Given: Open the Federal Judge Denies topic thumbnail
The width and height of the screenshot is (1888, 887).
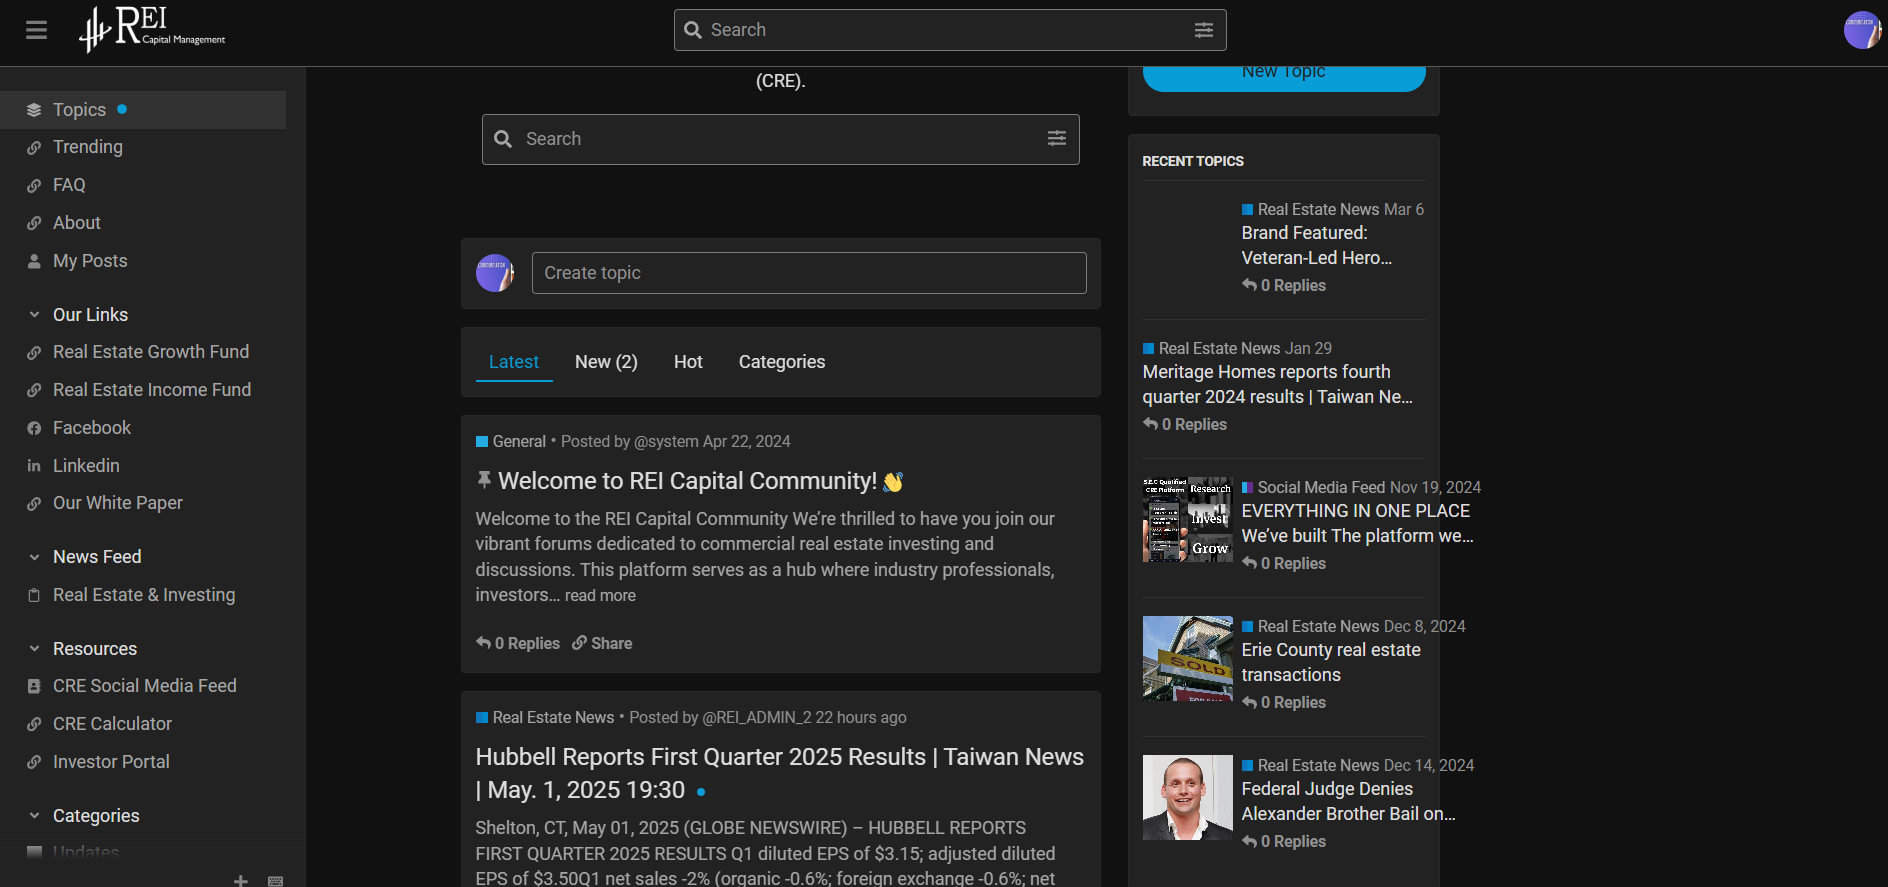Looking at the screenshot, I should 1188,797.
